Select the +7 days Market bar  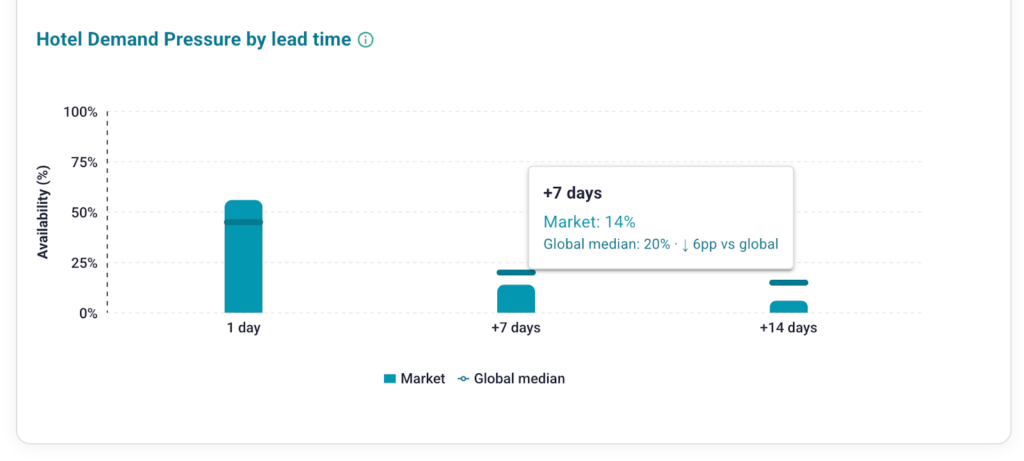[x=516, y=299]
